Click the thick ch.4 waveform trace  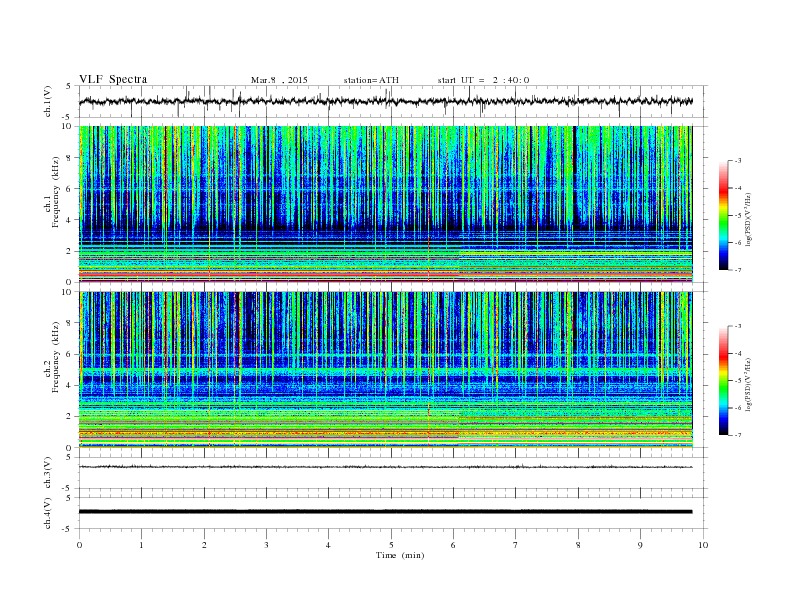386,512
